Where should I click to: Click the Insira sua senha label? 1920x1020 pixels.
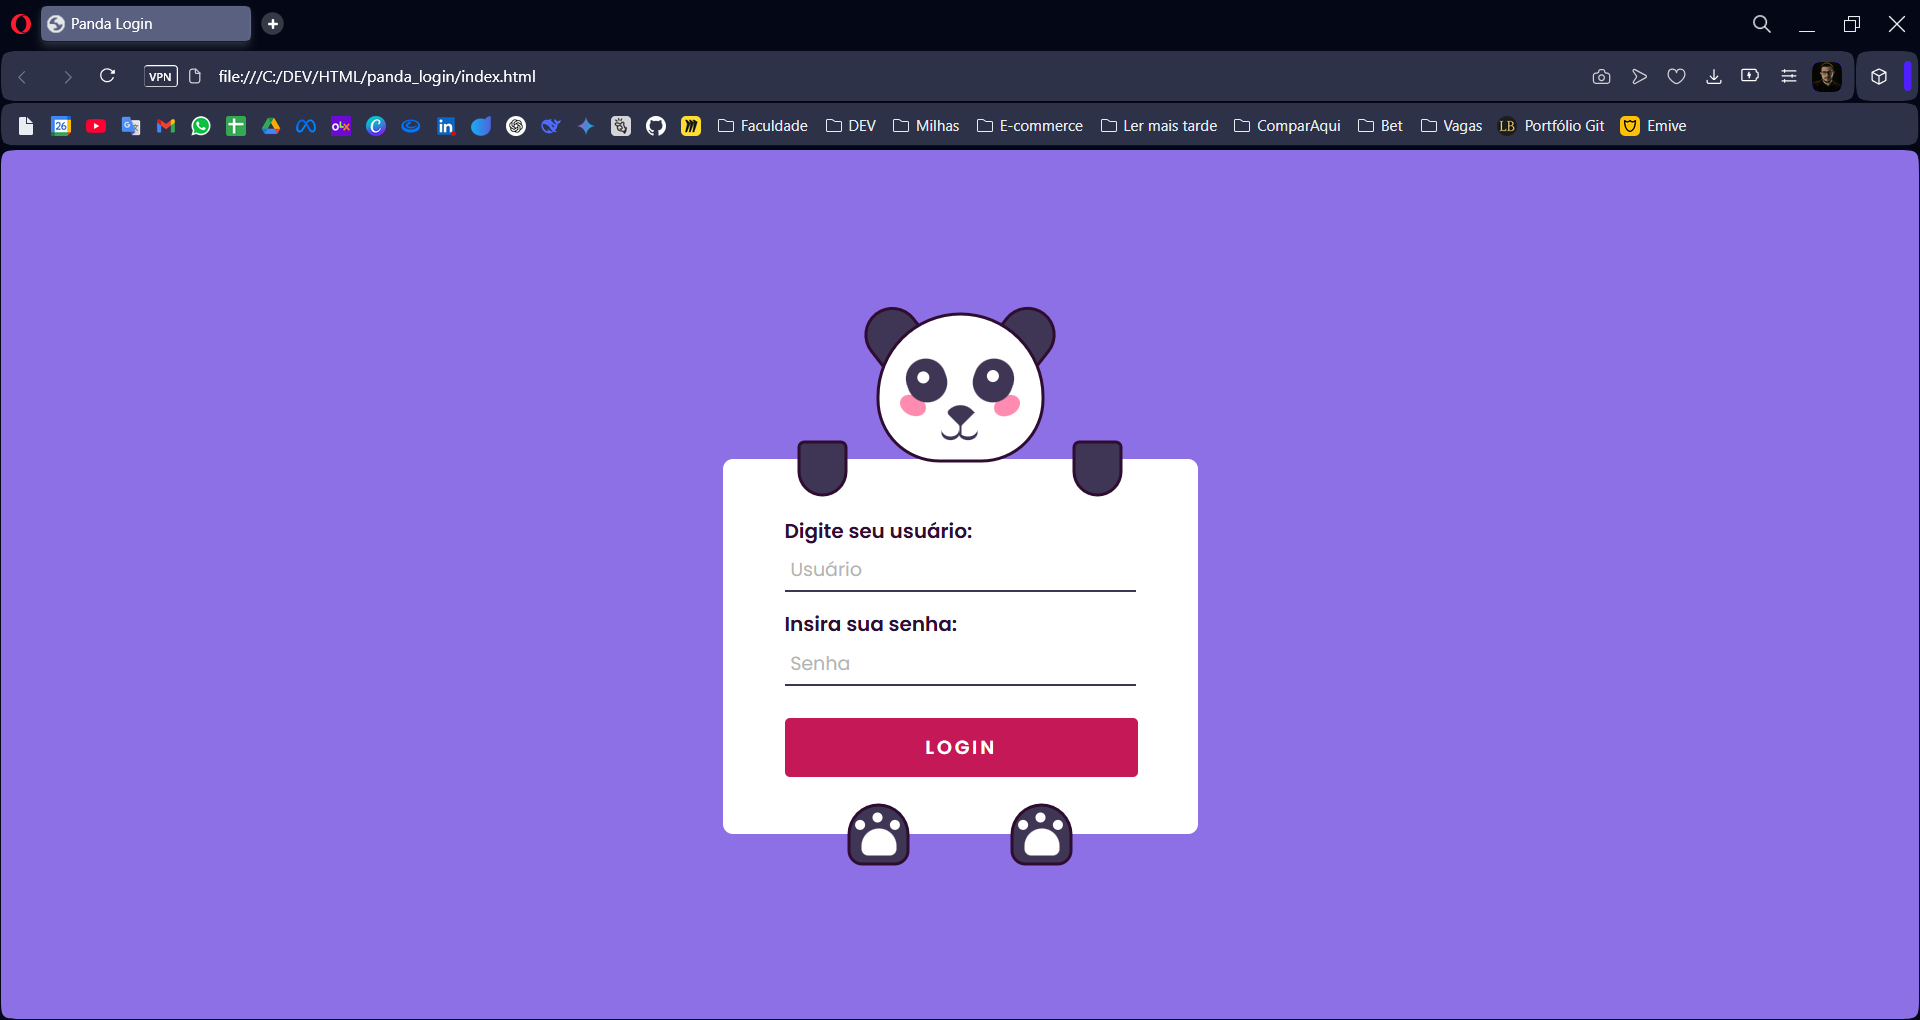tap(871, 624)
